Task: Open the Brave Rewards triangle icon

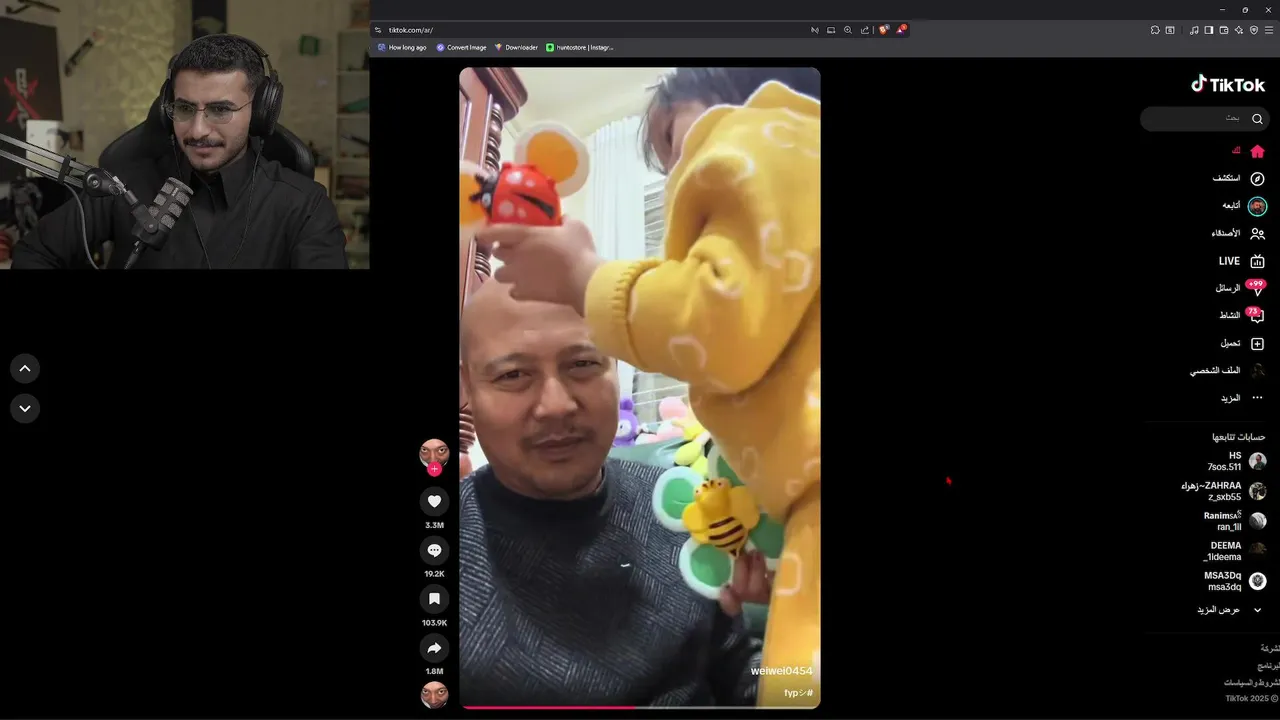Action: tap(901, 29)
